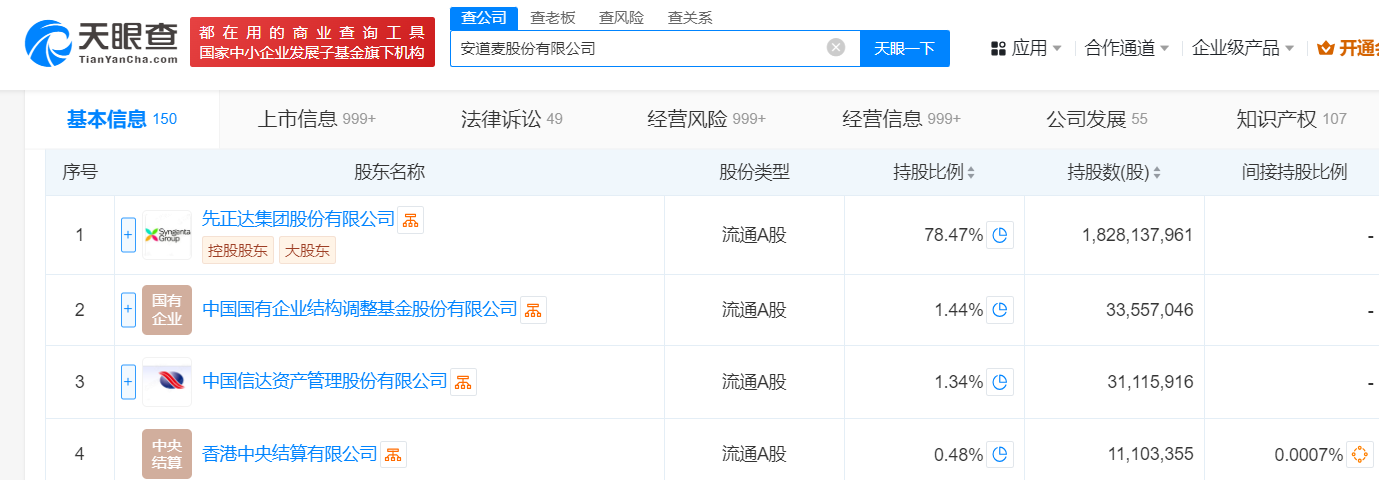The height and width of the screenshot is (480, 1379).
Task: Click the 控股股东 tag
Action: pos(237,251)
